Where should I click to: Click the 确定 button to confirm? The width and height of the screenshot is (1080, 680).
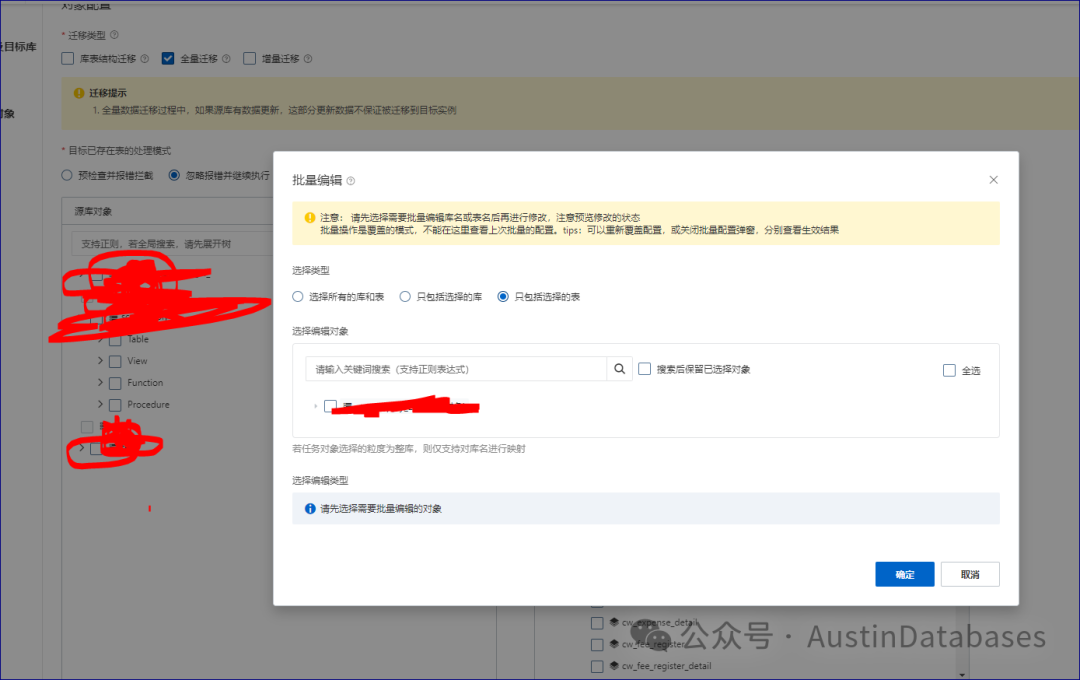[x=904, y=575]
